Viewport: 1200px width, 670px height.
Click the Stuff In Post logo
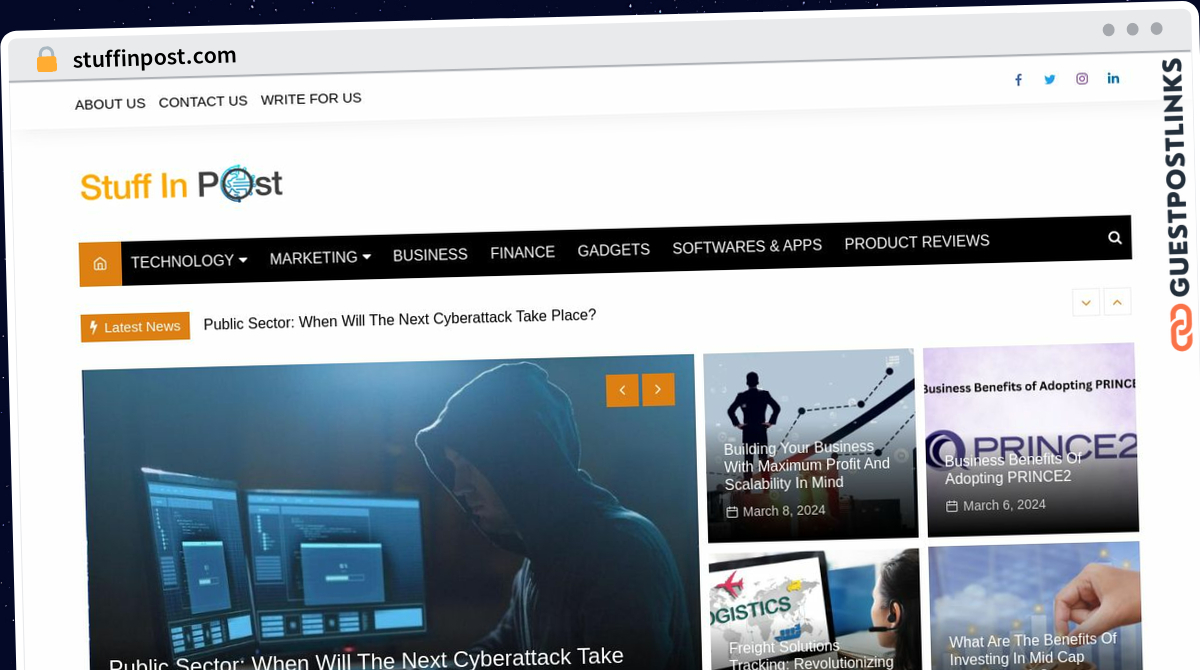click(x=181, y=184)
